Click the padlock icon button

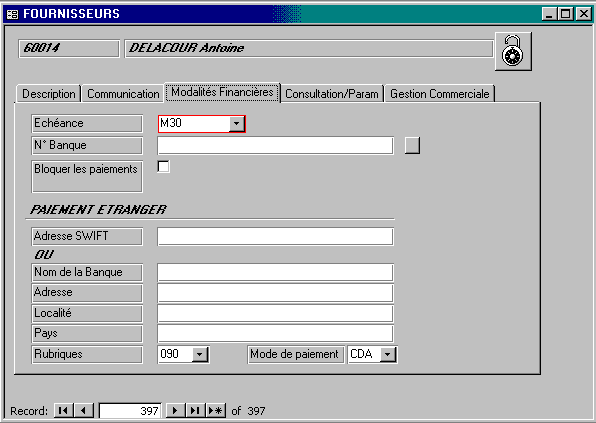(513, 51)
